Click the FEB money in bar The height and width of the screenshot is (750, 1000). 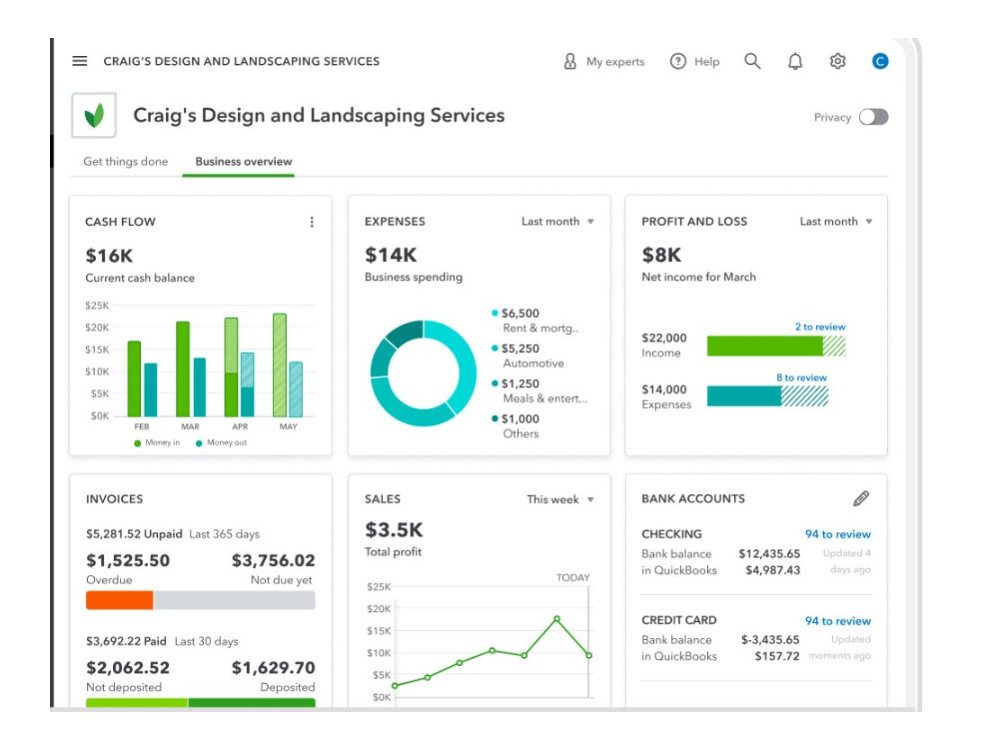pos(134,379)
